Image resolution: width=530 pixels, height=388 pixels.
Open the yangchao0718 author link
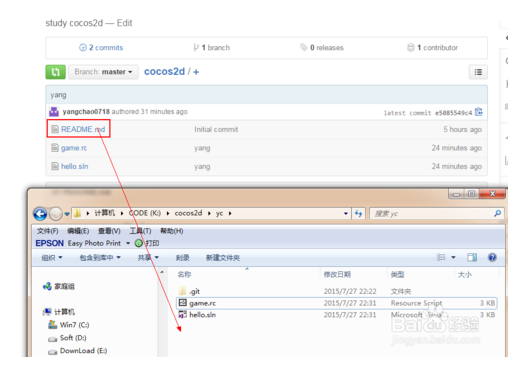(86, 112)
